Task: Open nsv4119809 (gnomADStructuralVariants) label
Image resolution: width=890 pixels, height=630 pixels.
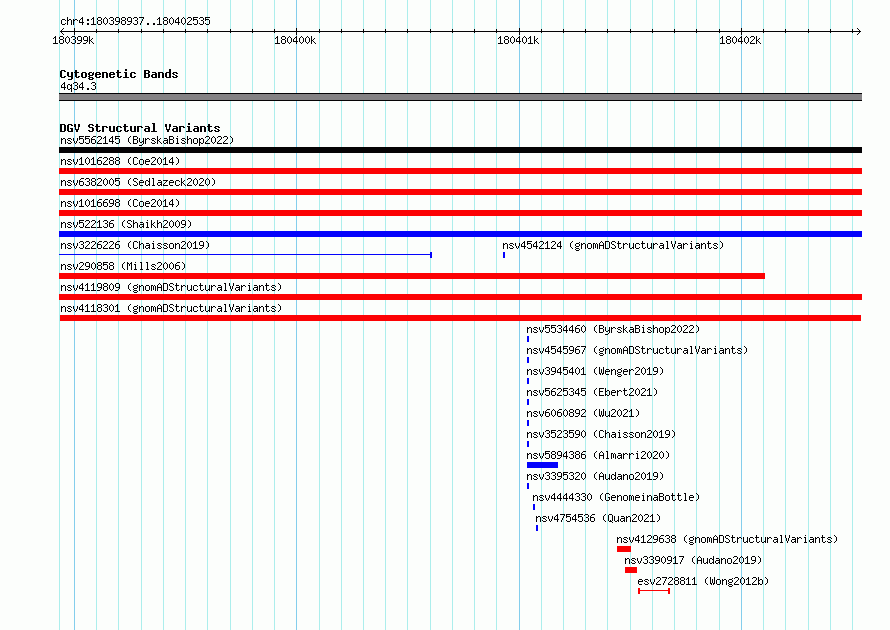Action: tap(171, 287)
